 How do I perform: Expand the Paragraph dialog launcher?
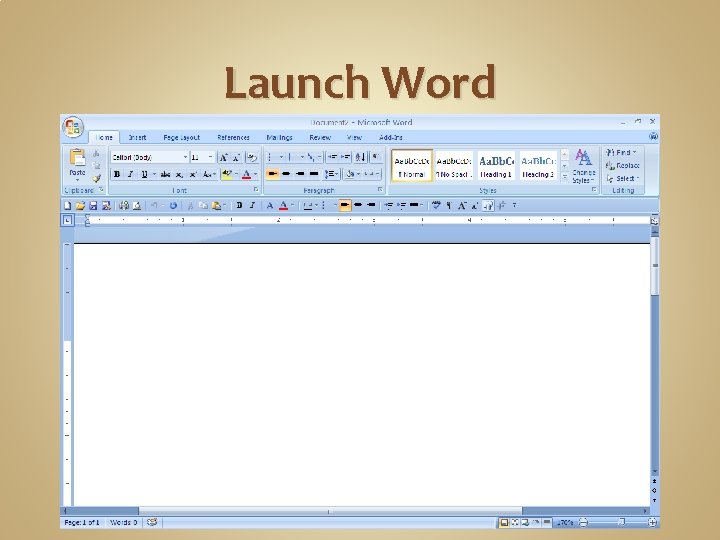(380, 190)
